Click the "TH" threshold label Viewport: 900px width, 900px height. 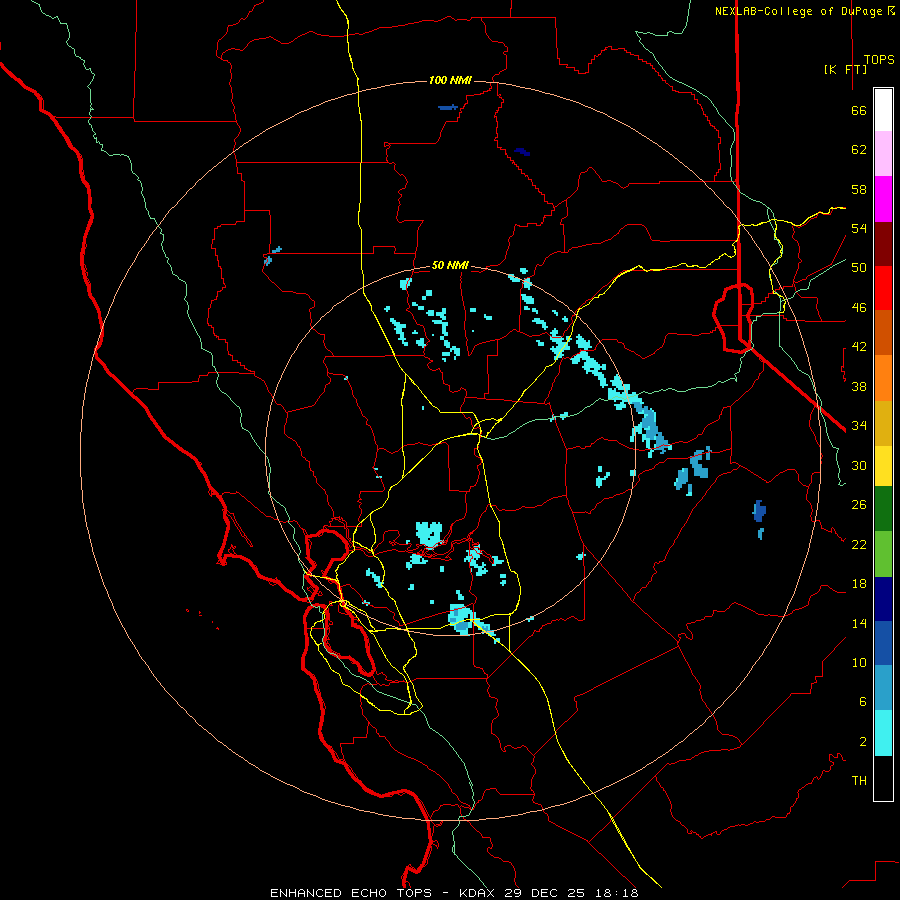pos(859,781)
